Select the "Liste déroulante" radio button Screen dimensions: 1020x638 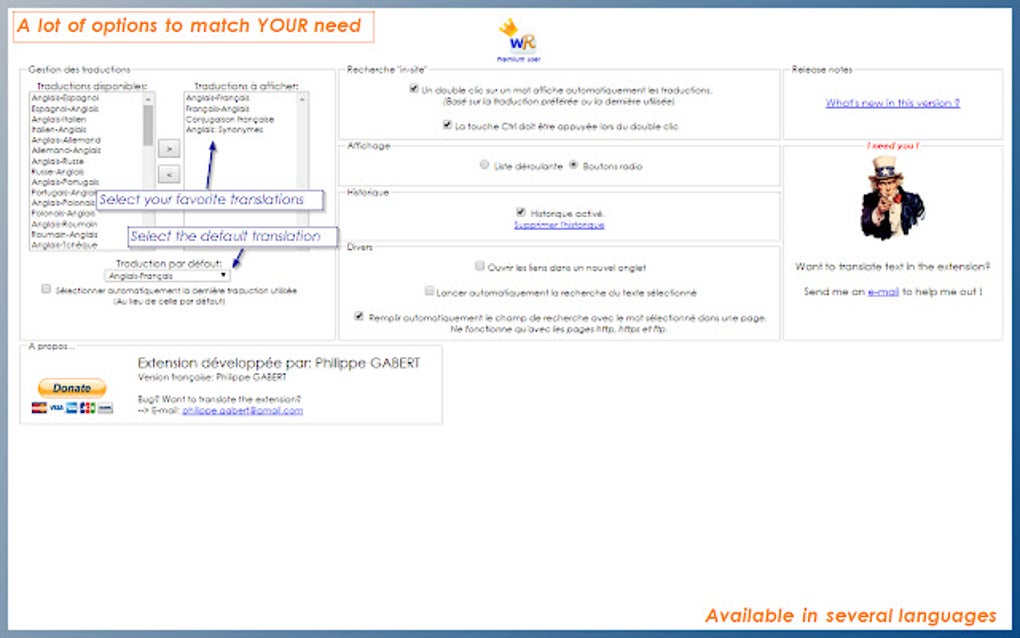point(483,164)
